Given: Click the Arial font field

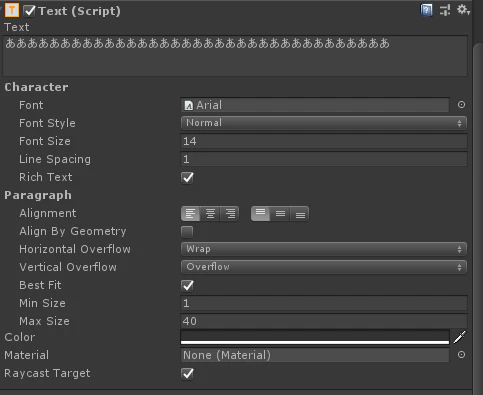Looking at the screenshot, I should click(315, 105).
